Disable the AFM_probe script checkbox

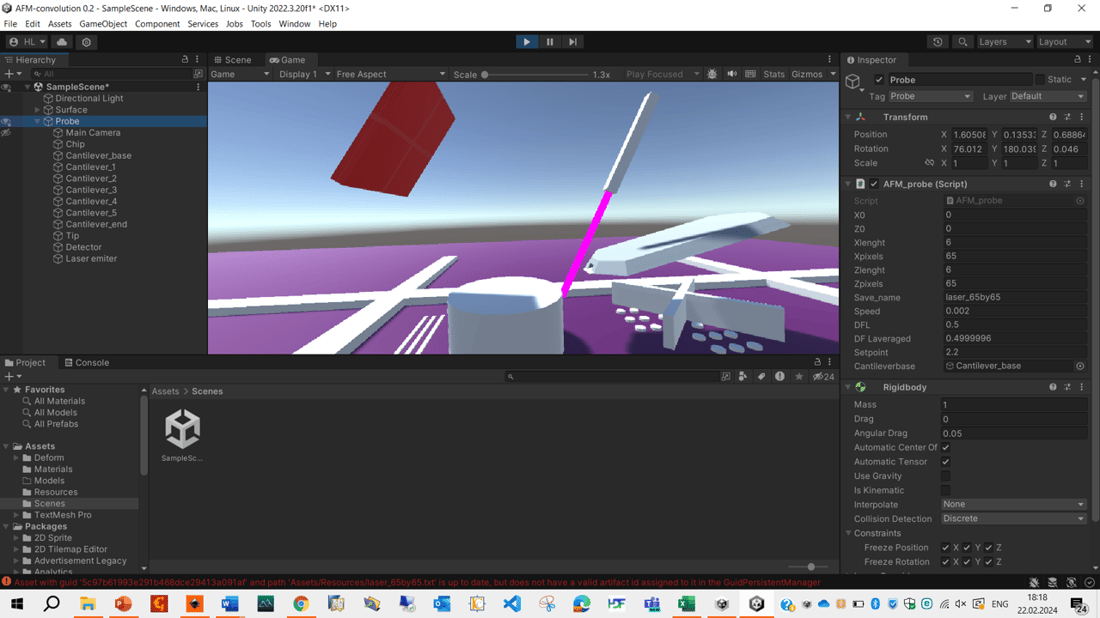(874, 184)
